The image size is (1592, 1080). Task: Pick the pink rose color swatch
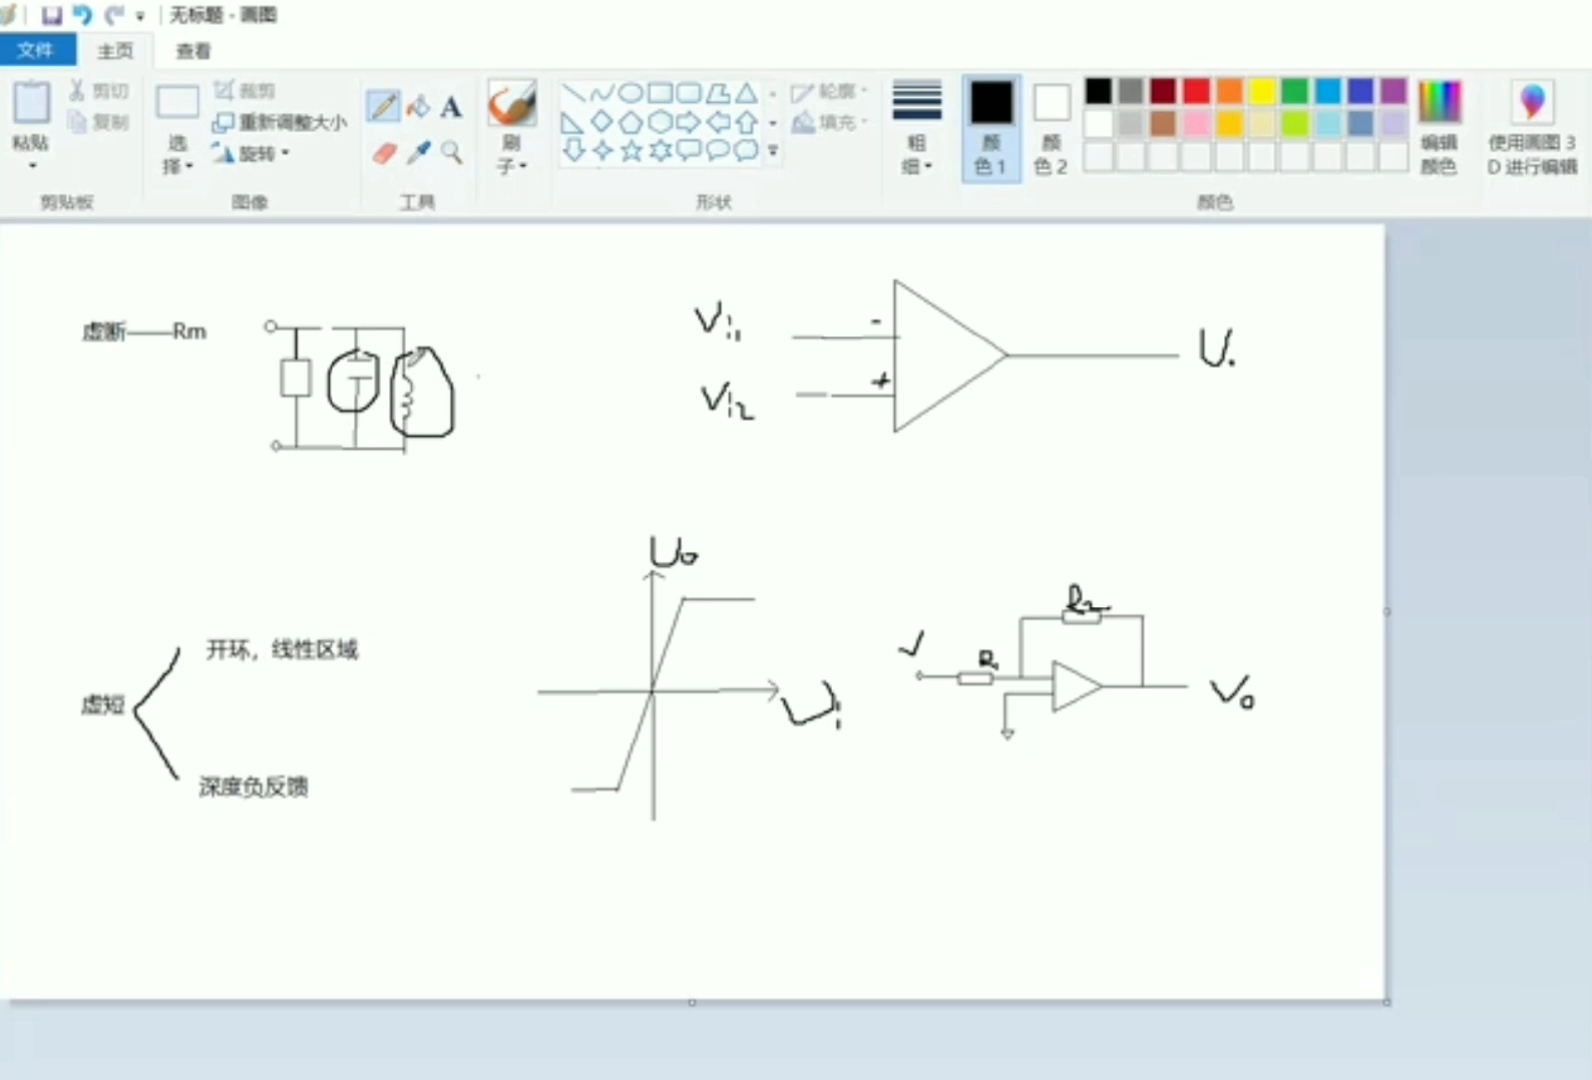(x=1196, y=123)
